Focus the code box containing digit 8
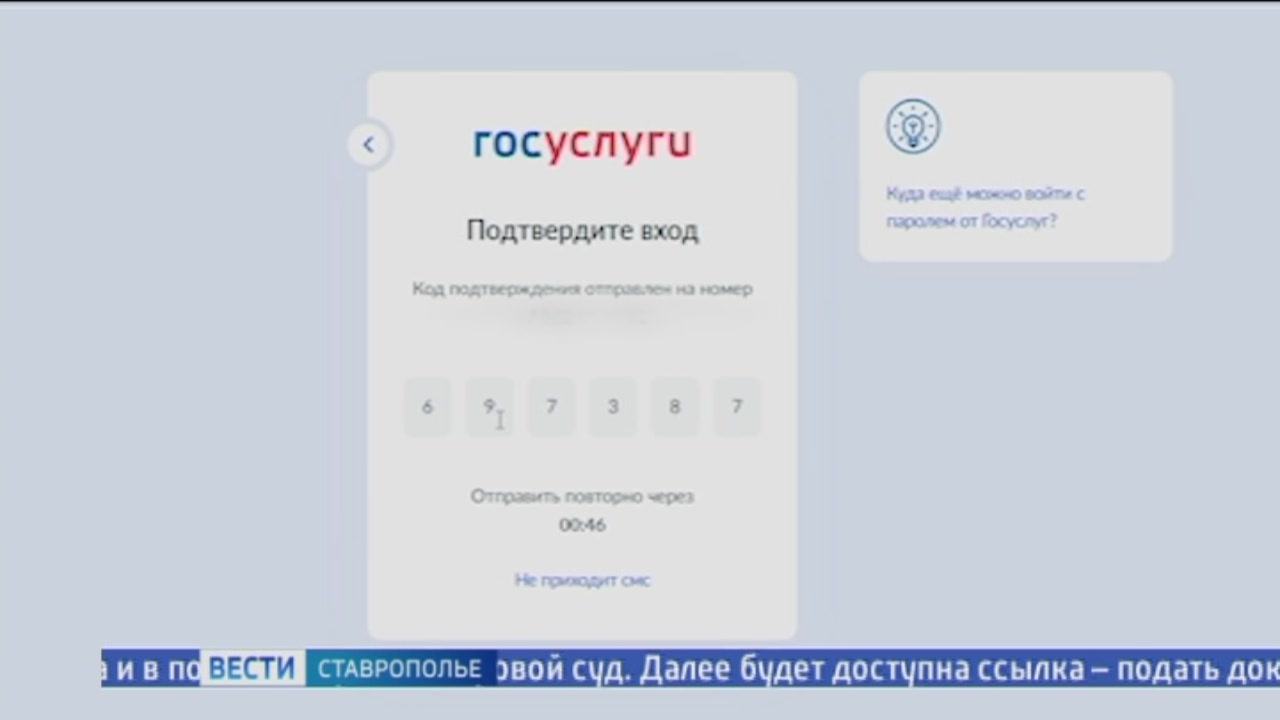1280x720 pixels. 675,407
